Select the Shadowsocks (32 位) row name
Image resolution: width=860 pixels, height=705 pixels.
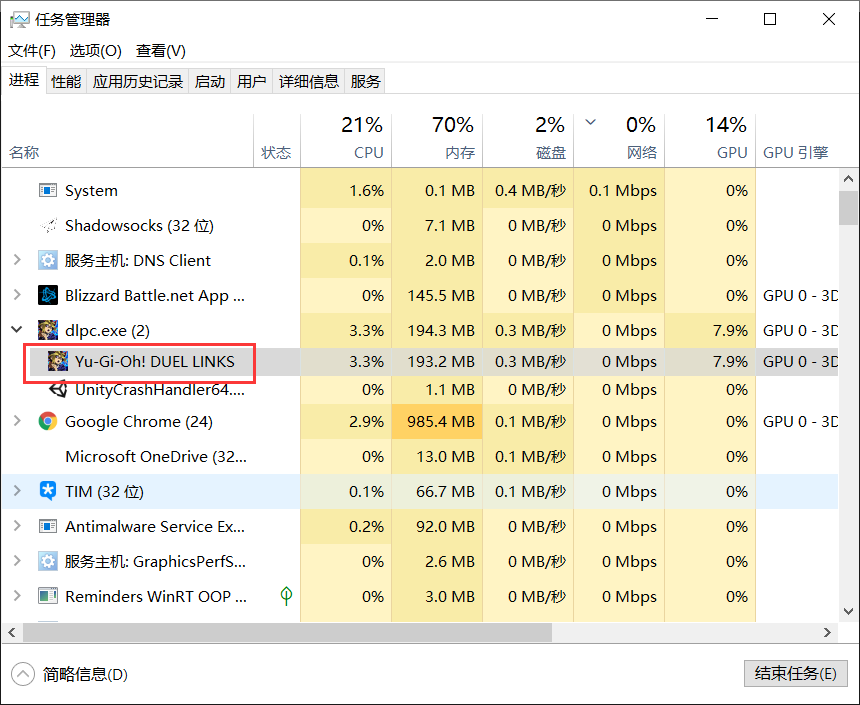pyautogui.click(x=139, y=225)
